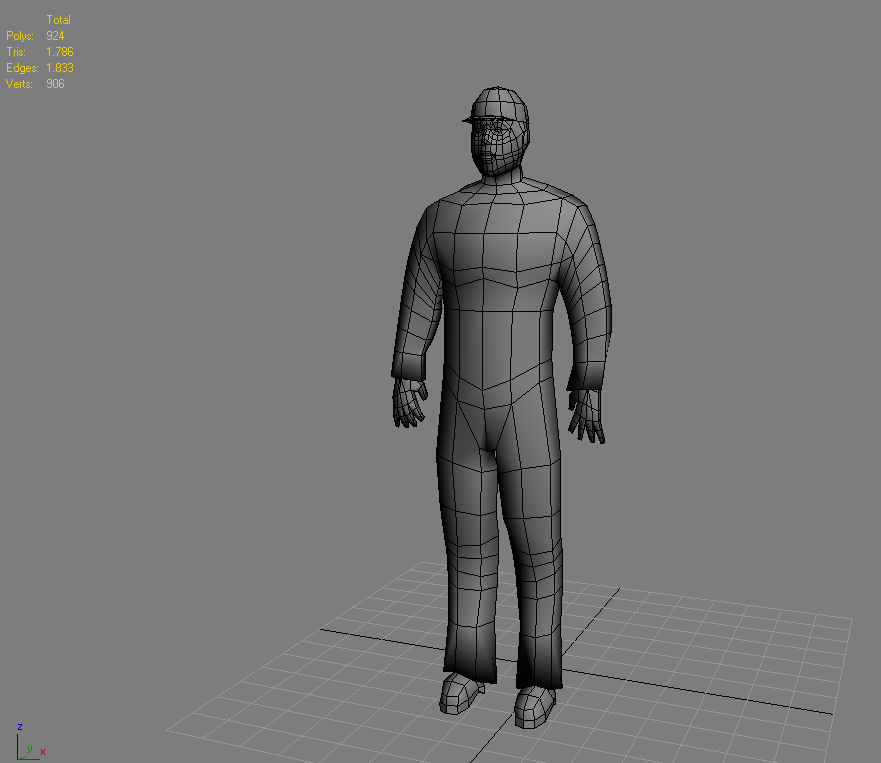
Task: Click the Tris count value 1.786
Action: pyautogui.click(x=60, y=52)
